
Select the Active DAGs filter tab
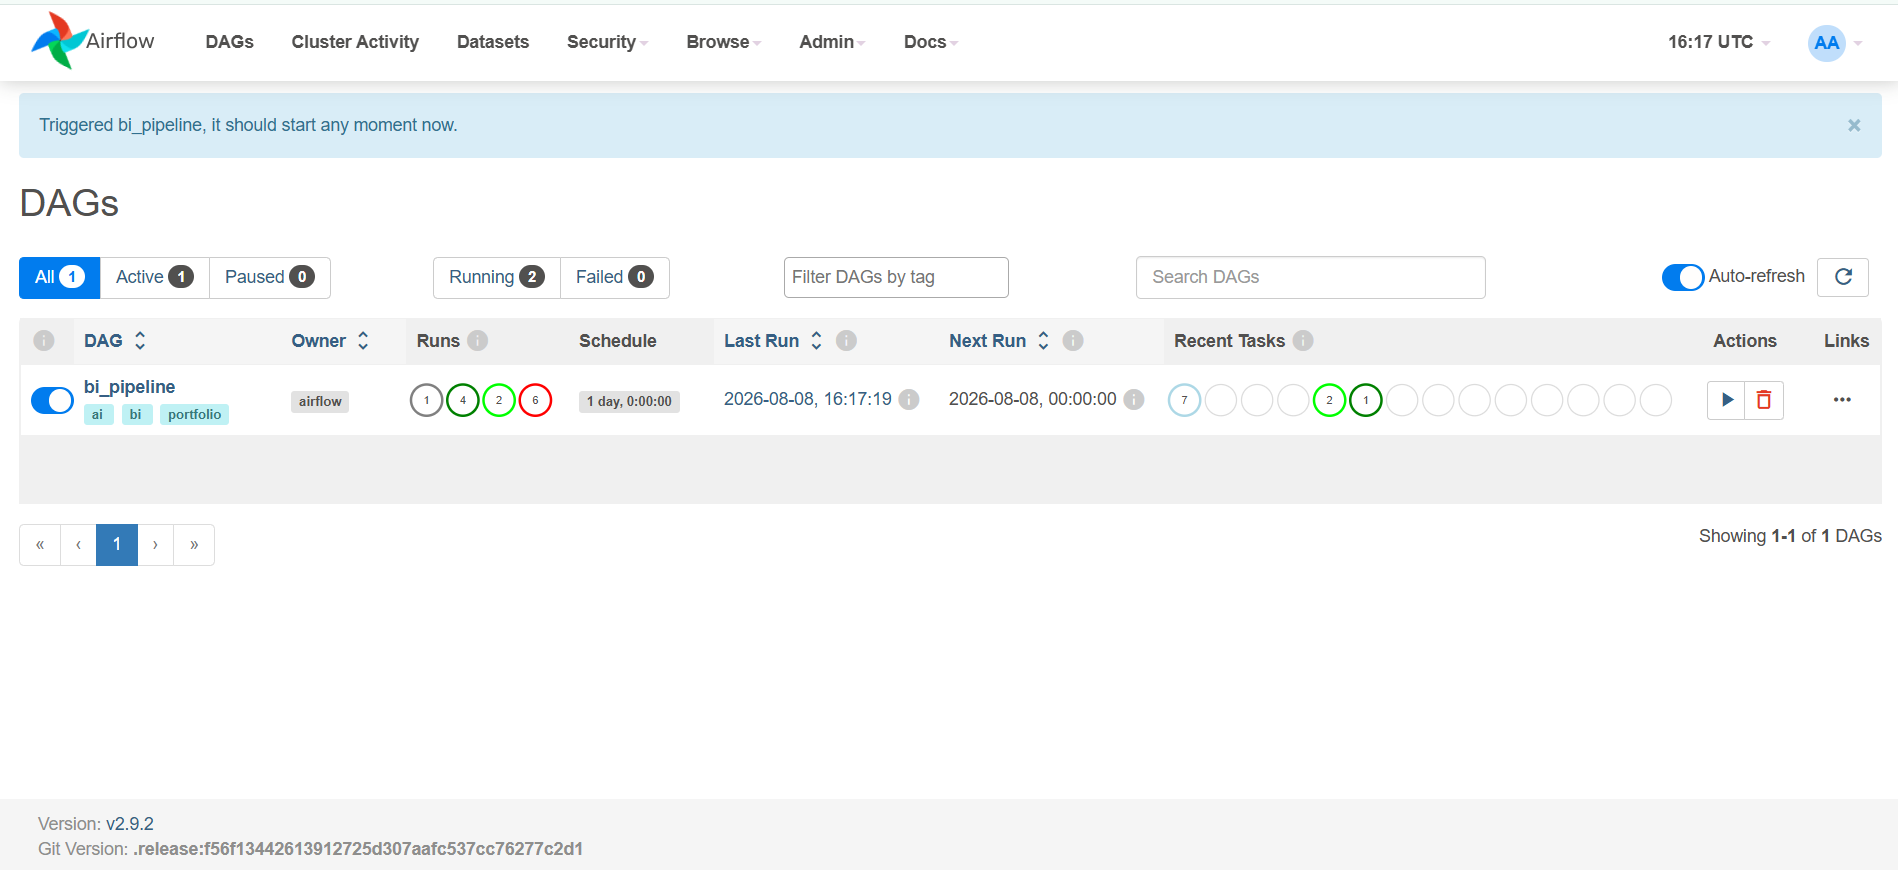155,277
